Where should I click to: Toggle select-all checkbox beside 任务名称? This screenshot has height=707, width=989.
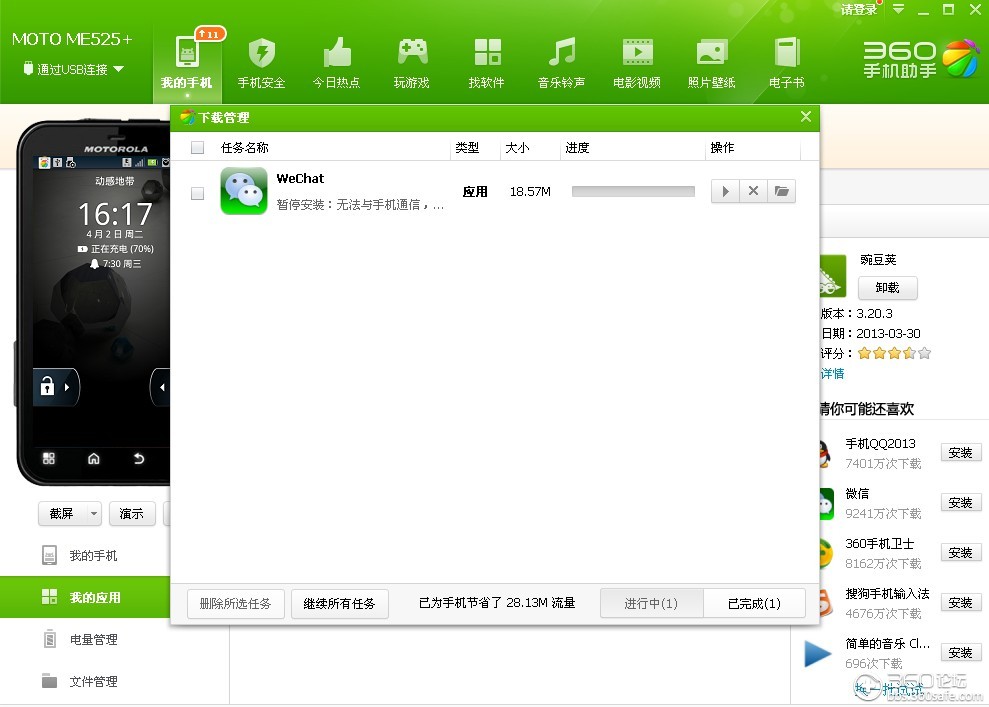pyautogui.click(x=197, y=148)
